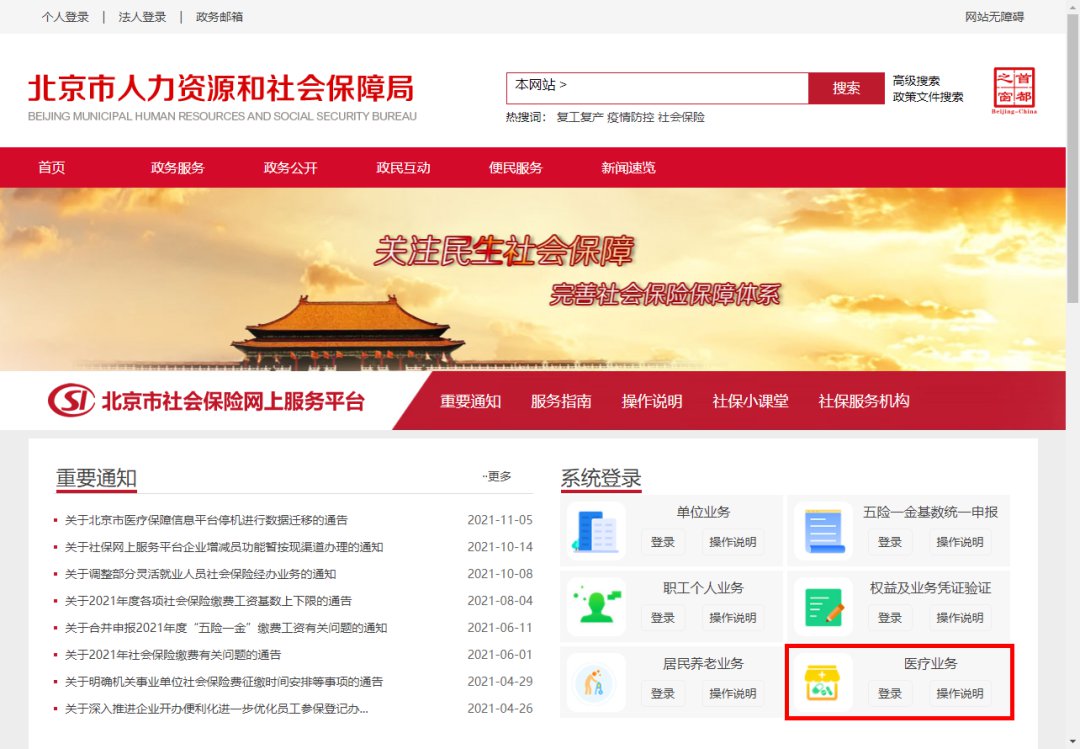Open 便民服务 navigation item
The image size is (1080, 749).
515,167
